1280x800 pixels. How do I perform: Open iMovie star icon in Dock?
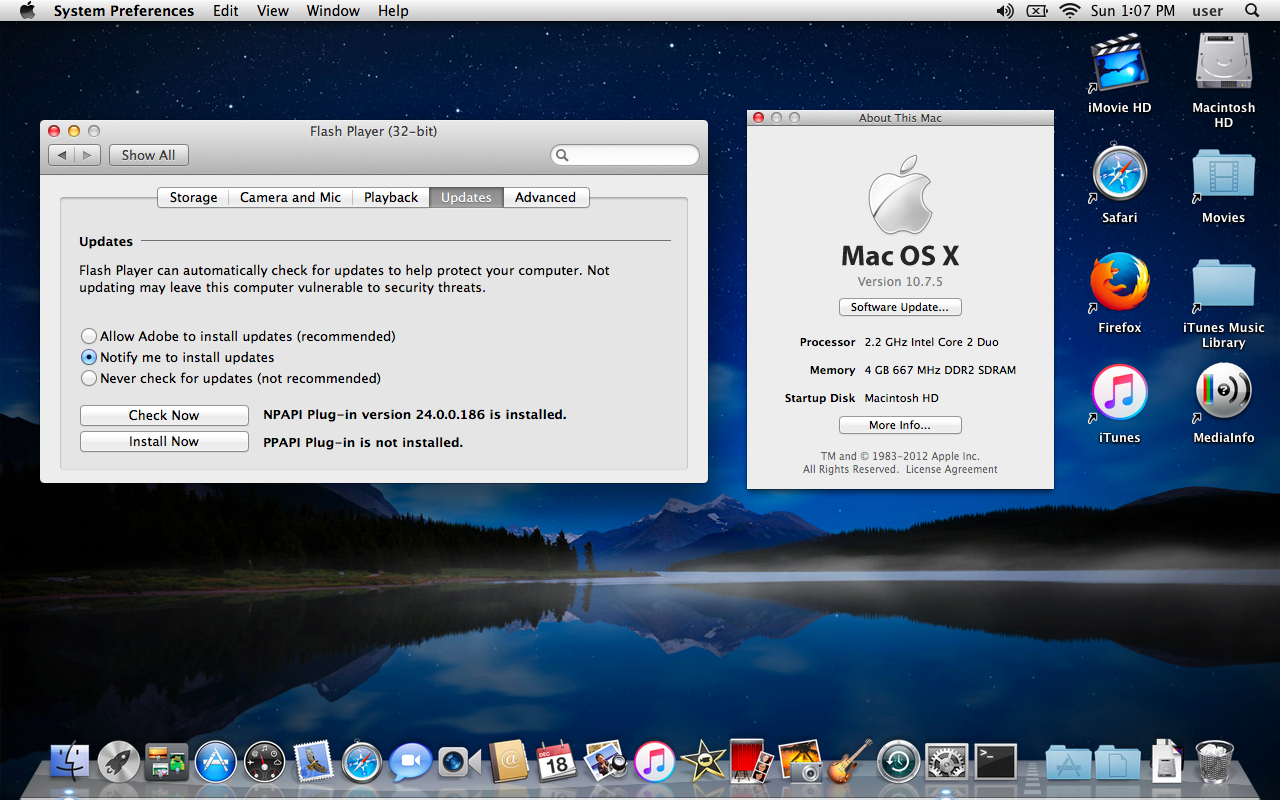click(703, 762)
